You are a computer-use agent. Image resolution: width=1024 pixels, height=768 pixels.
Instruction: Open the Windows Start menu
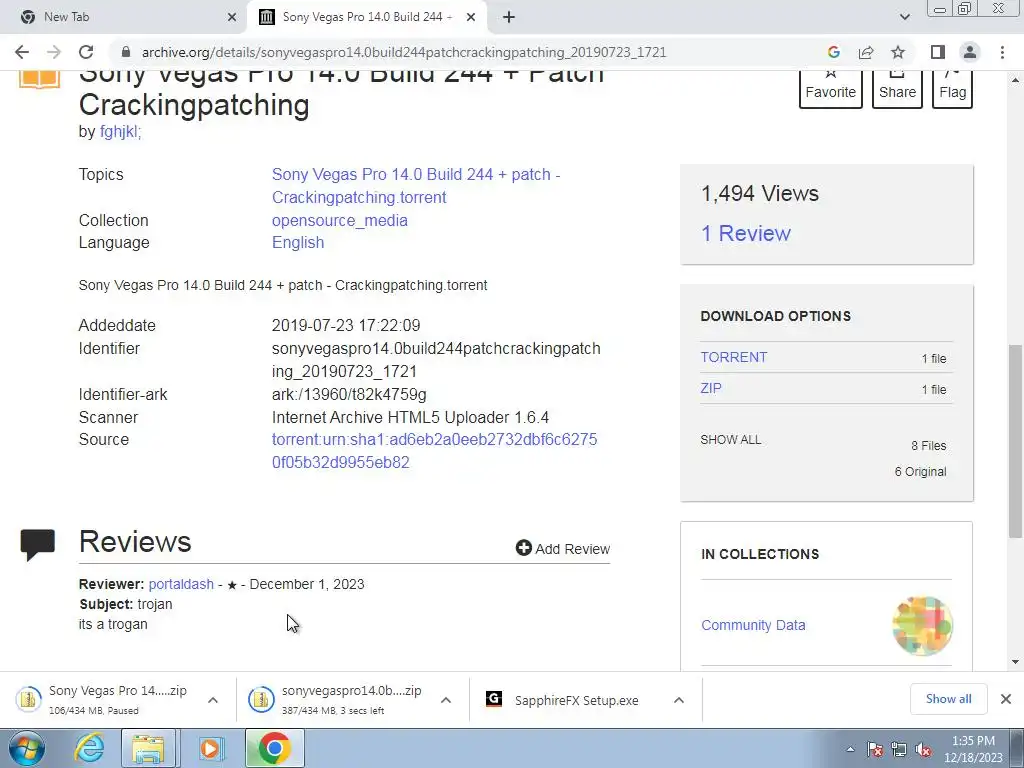pos(26,748)
